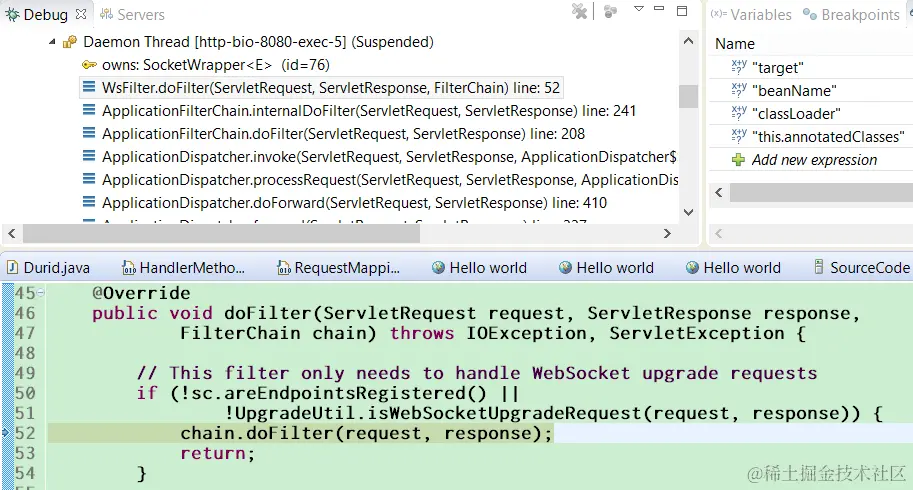Click the stack frame icon beside ApplicationDispatcher.doForward

click(89, 202)
